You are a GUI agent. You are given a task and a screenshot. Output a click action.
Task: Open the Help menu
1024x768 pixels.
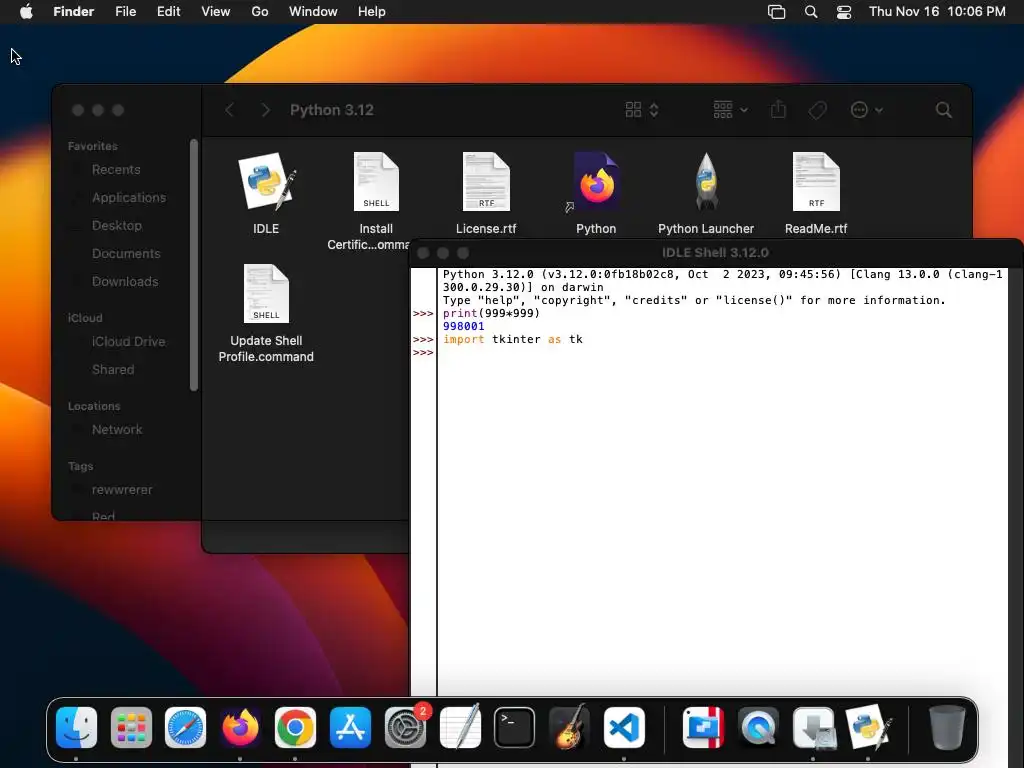[x=372, y=12]
